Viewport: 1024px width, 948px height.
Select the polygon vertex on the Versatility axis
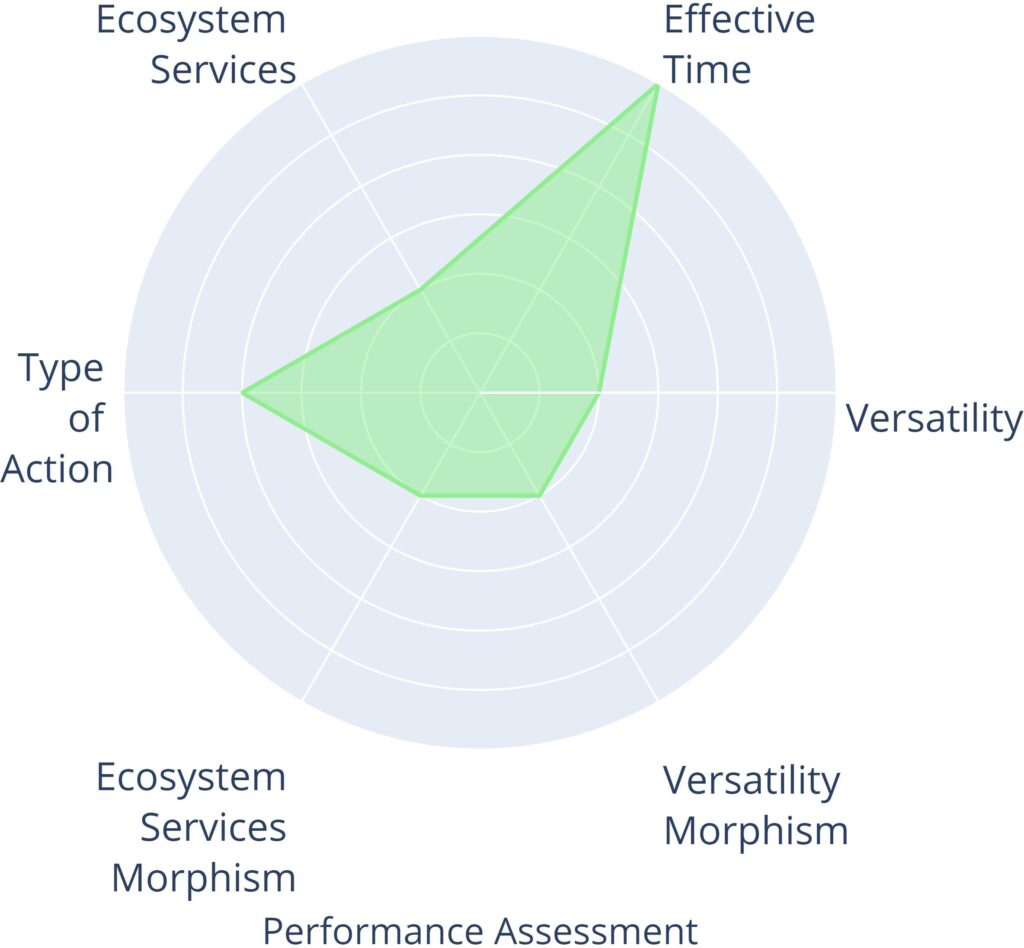[x=599, y=392]
